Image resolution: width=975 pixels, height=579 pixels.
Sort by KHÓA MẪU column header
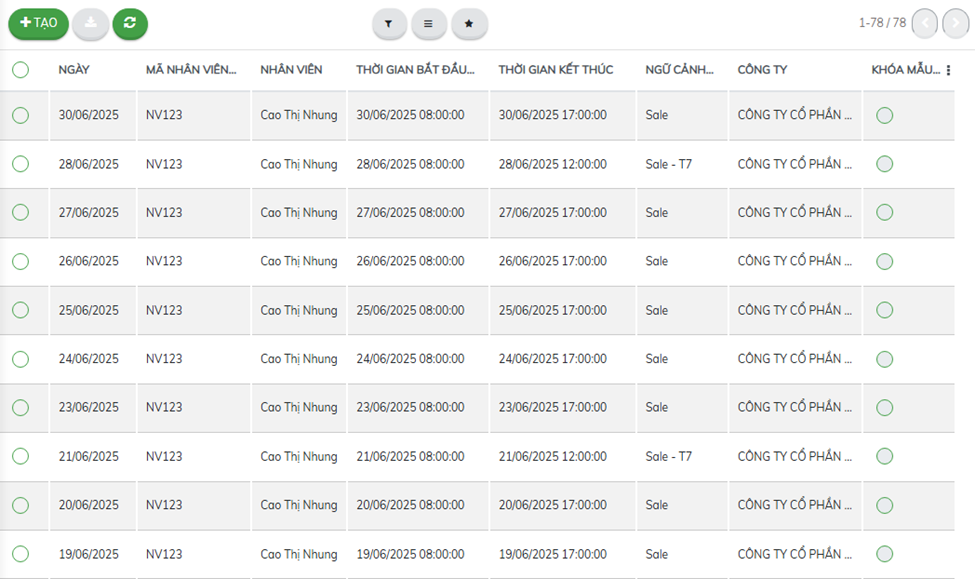(905, 70)
